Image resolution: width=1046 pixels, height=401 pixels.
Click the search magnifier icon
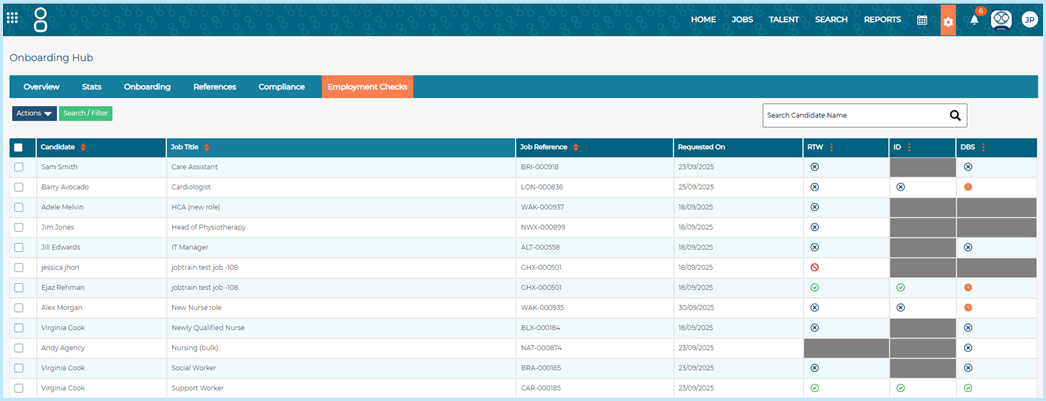[x=955, y=115]
